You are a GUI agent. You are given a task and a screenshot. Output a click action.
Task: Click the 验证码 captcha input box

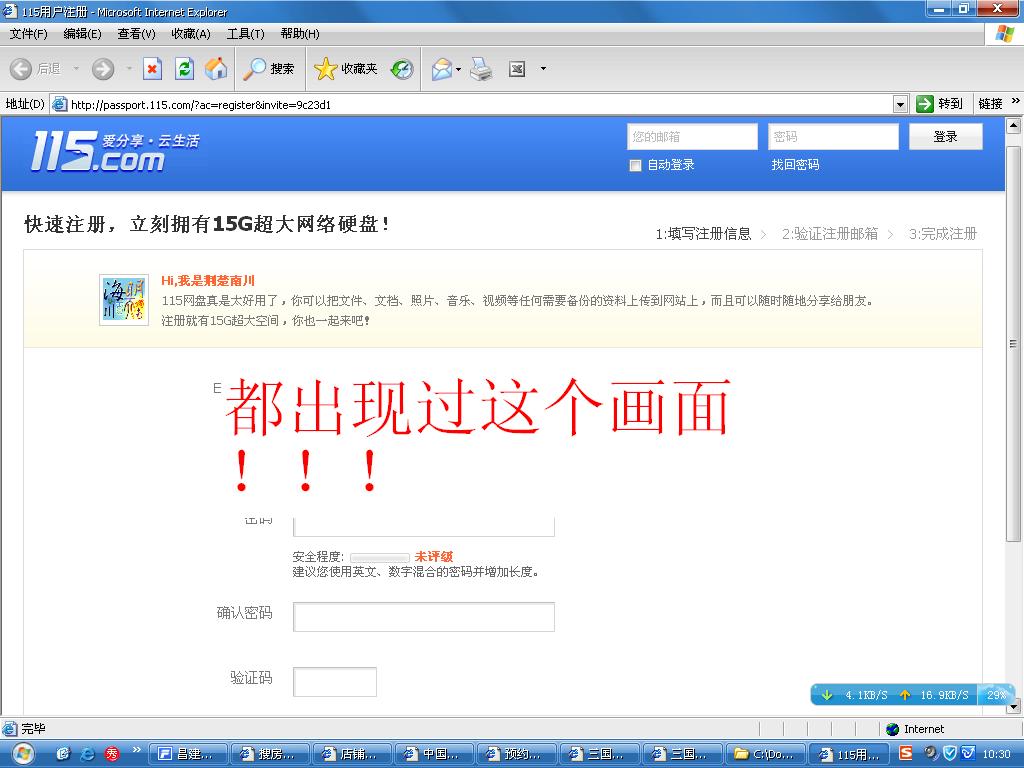(x=334, y=681)
